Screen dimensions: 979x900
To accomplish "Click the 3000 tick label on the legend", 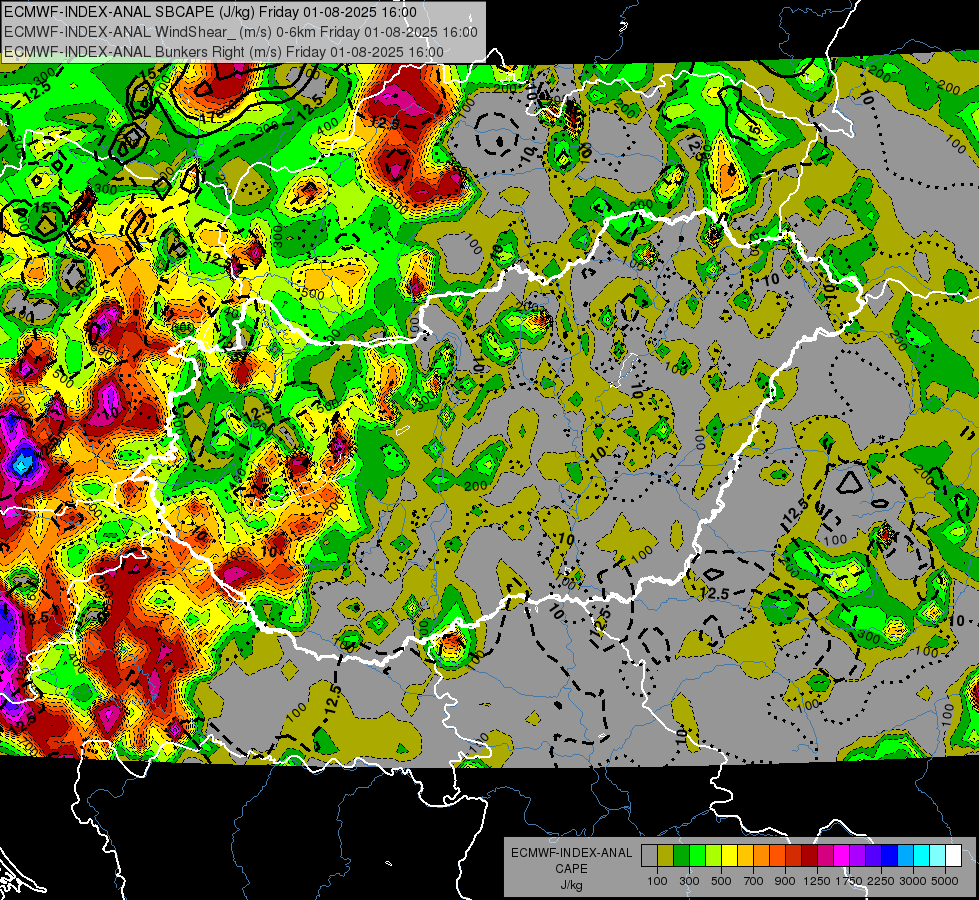I will [x=913, y=881].
